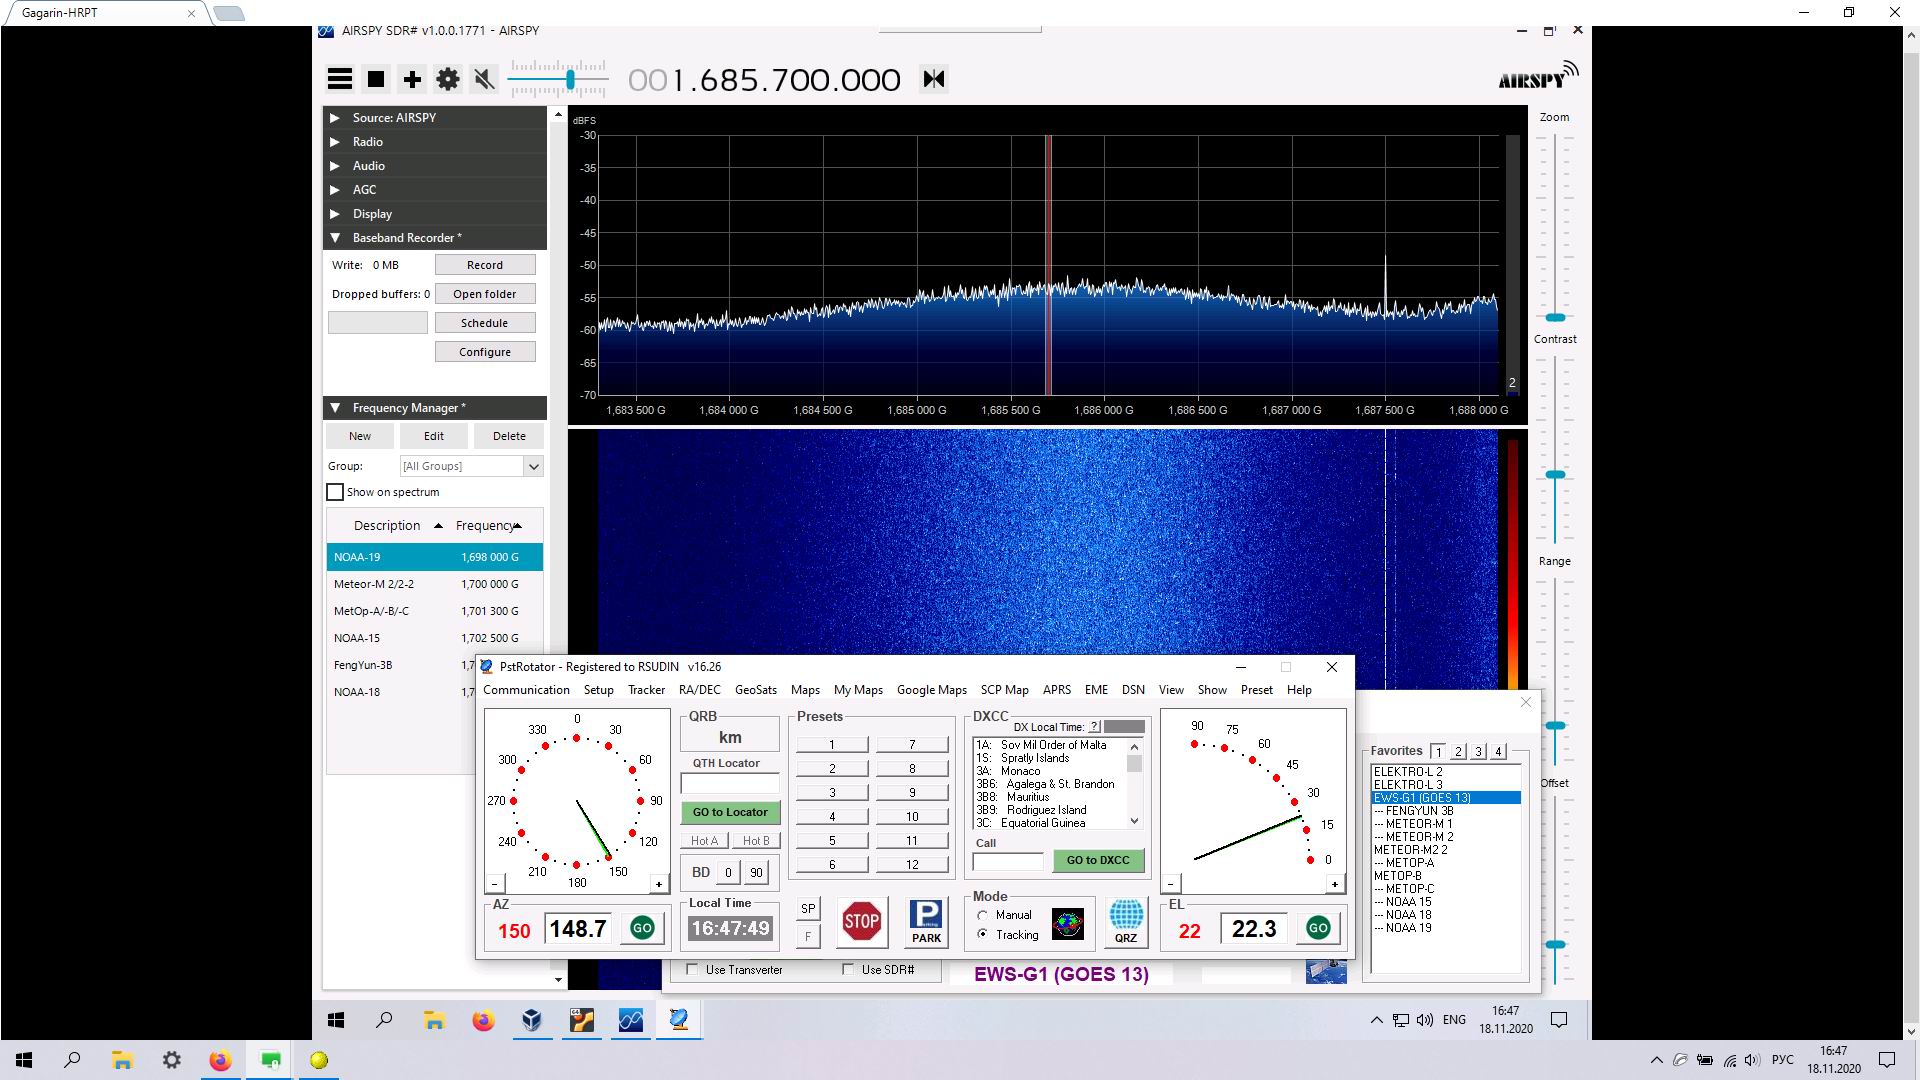Toggle Hot A button
Screen dimensions: 1920x1080
[704, 840]
